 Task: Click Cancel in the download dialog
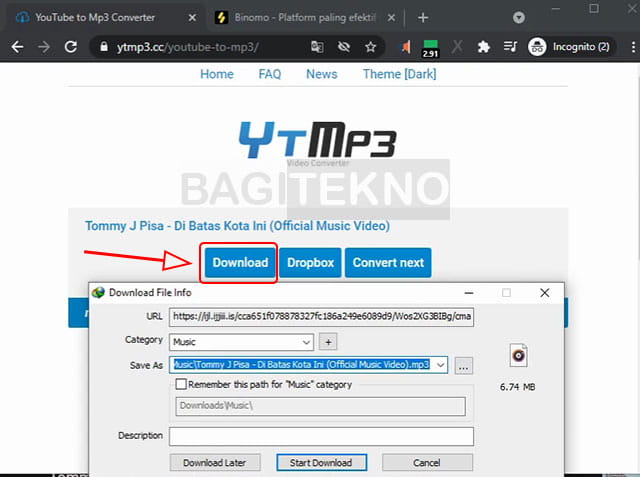[427, 463]
